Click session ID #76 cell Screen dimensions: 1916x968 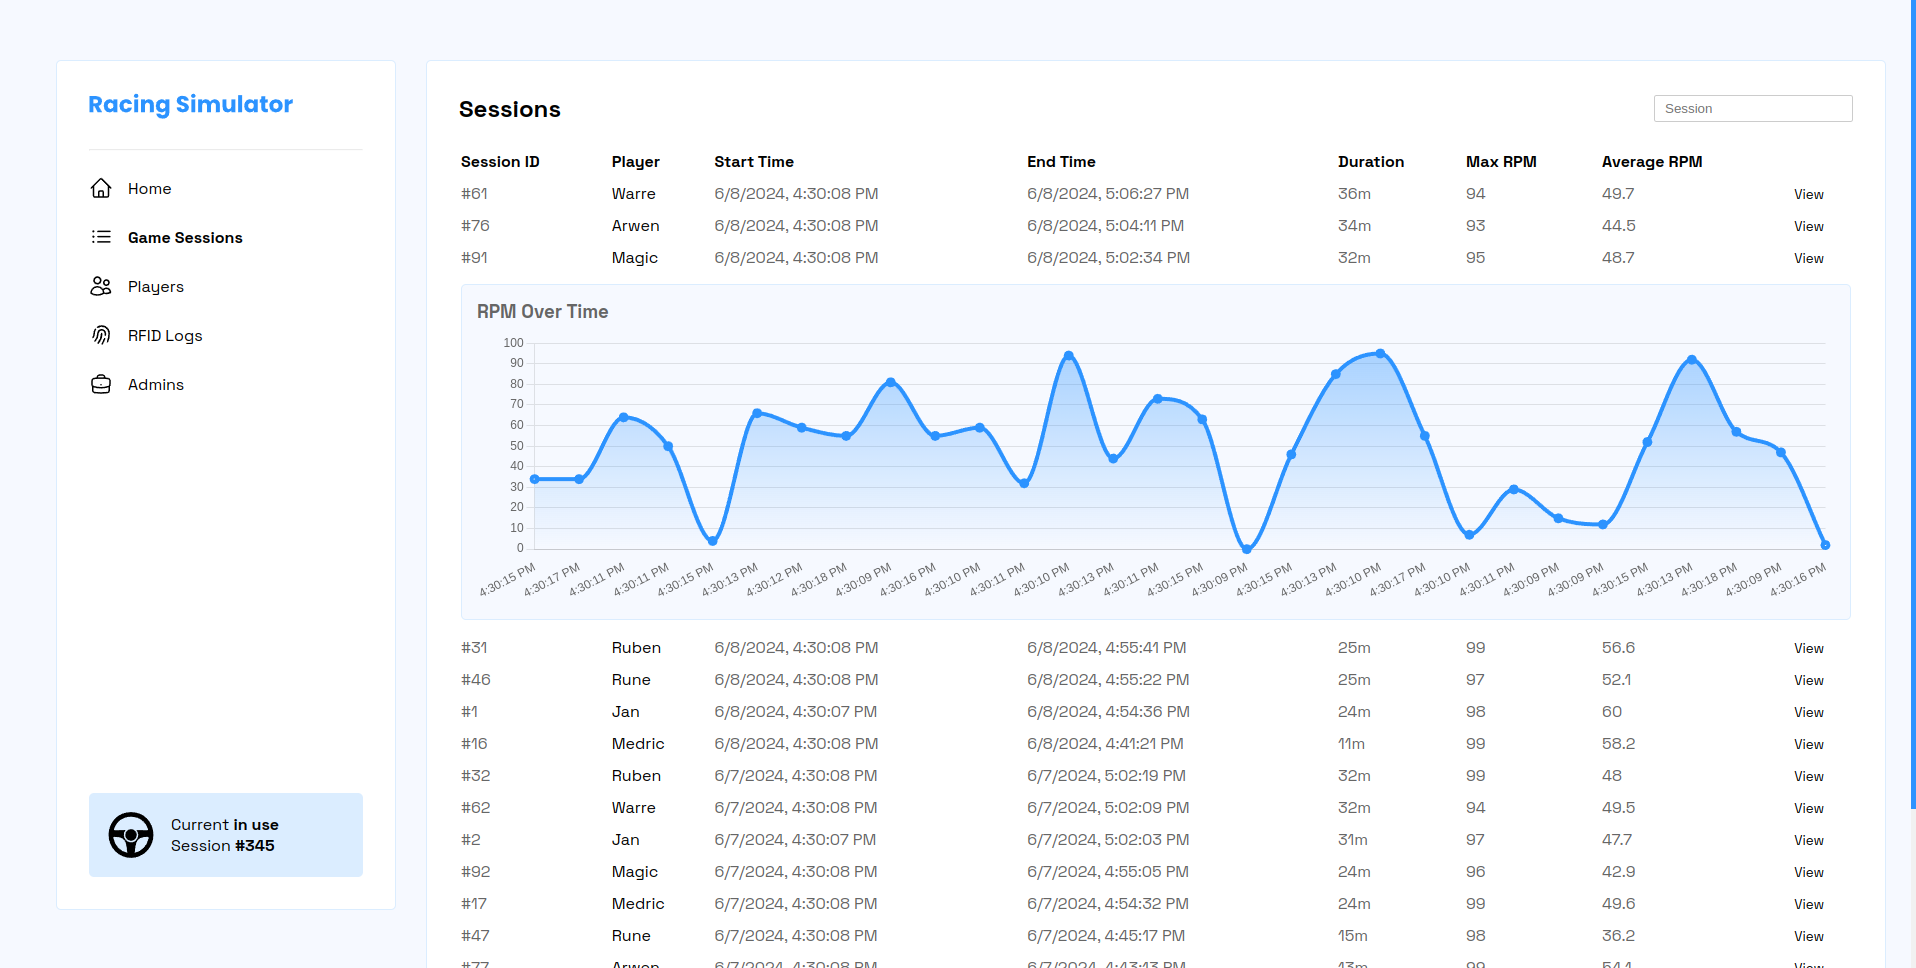tap(475, 226)
